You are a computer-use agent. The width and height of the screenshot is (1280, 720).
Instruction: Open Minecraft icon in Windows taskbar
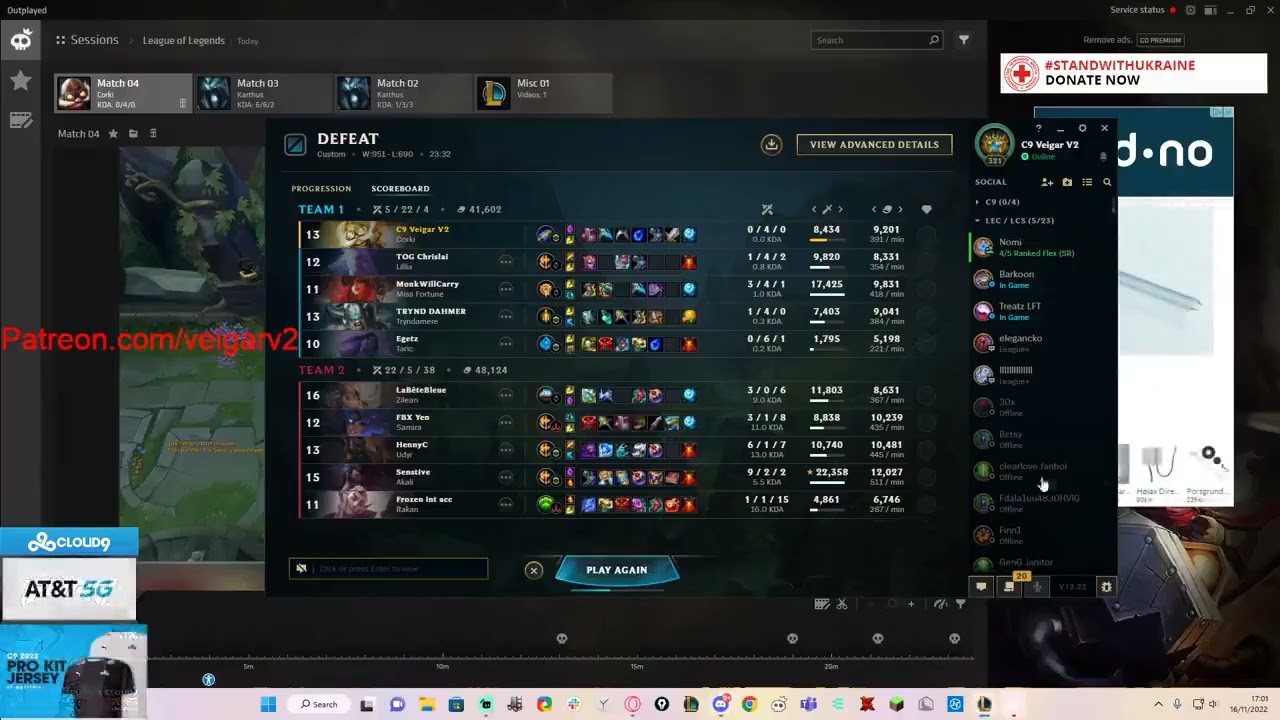click(x=897, y=704)
